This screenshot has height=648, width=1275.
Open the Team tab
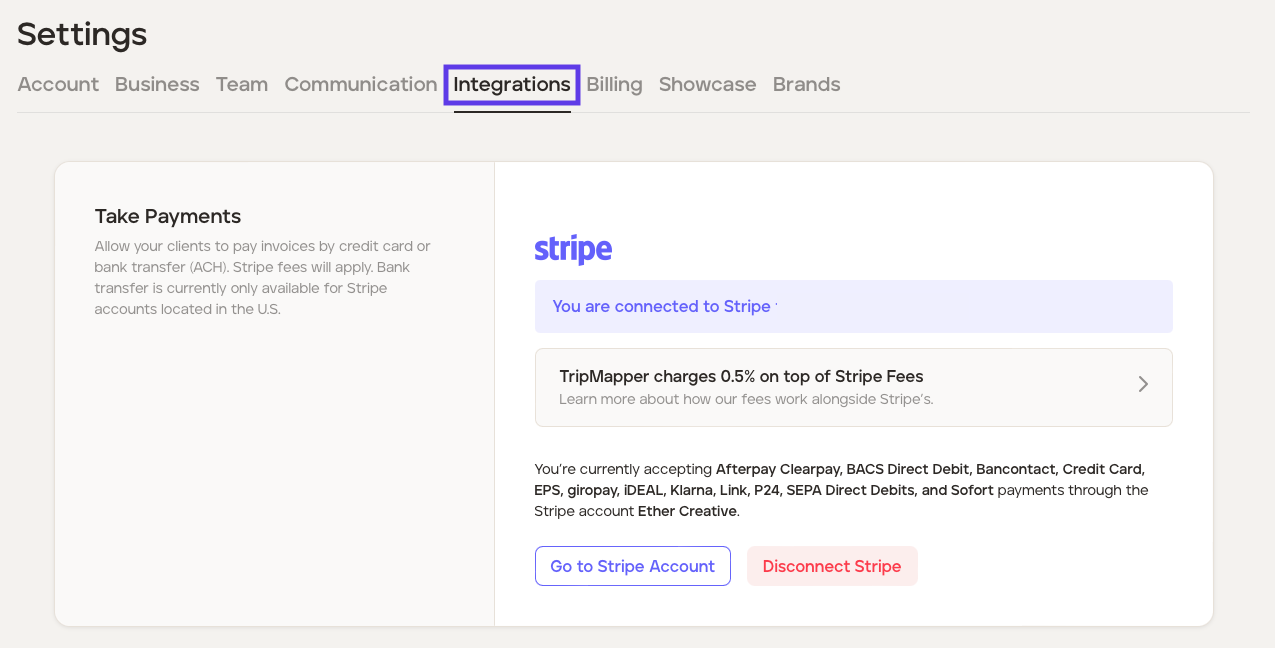pos(242,84)
